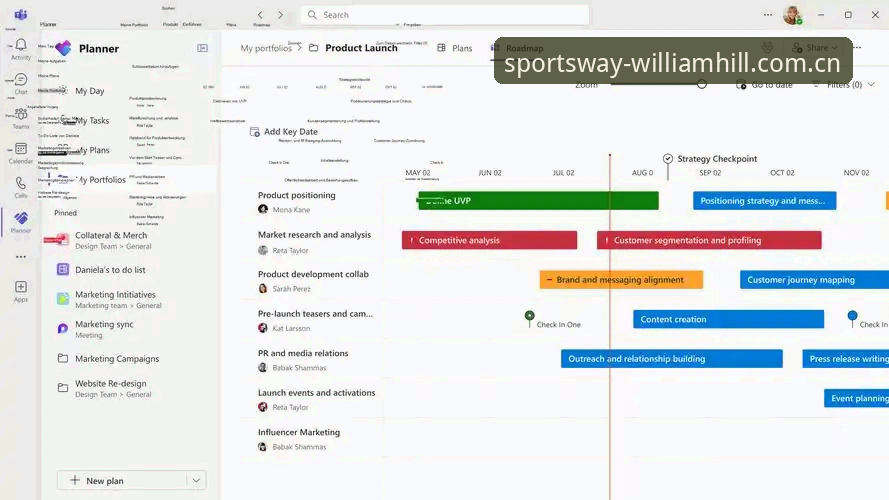Select Press release writing bar
The width and height of the screenshot is (889, 500).
pos(845,359)
